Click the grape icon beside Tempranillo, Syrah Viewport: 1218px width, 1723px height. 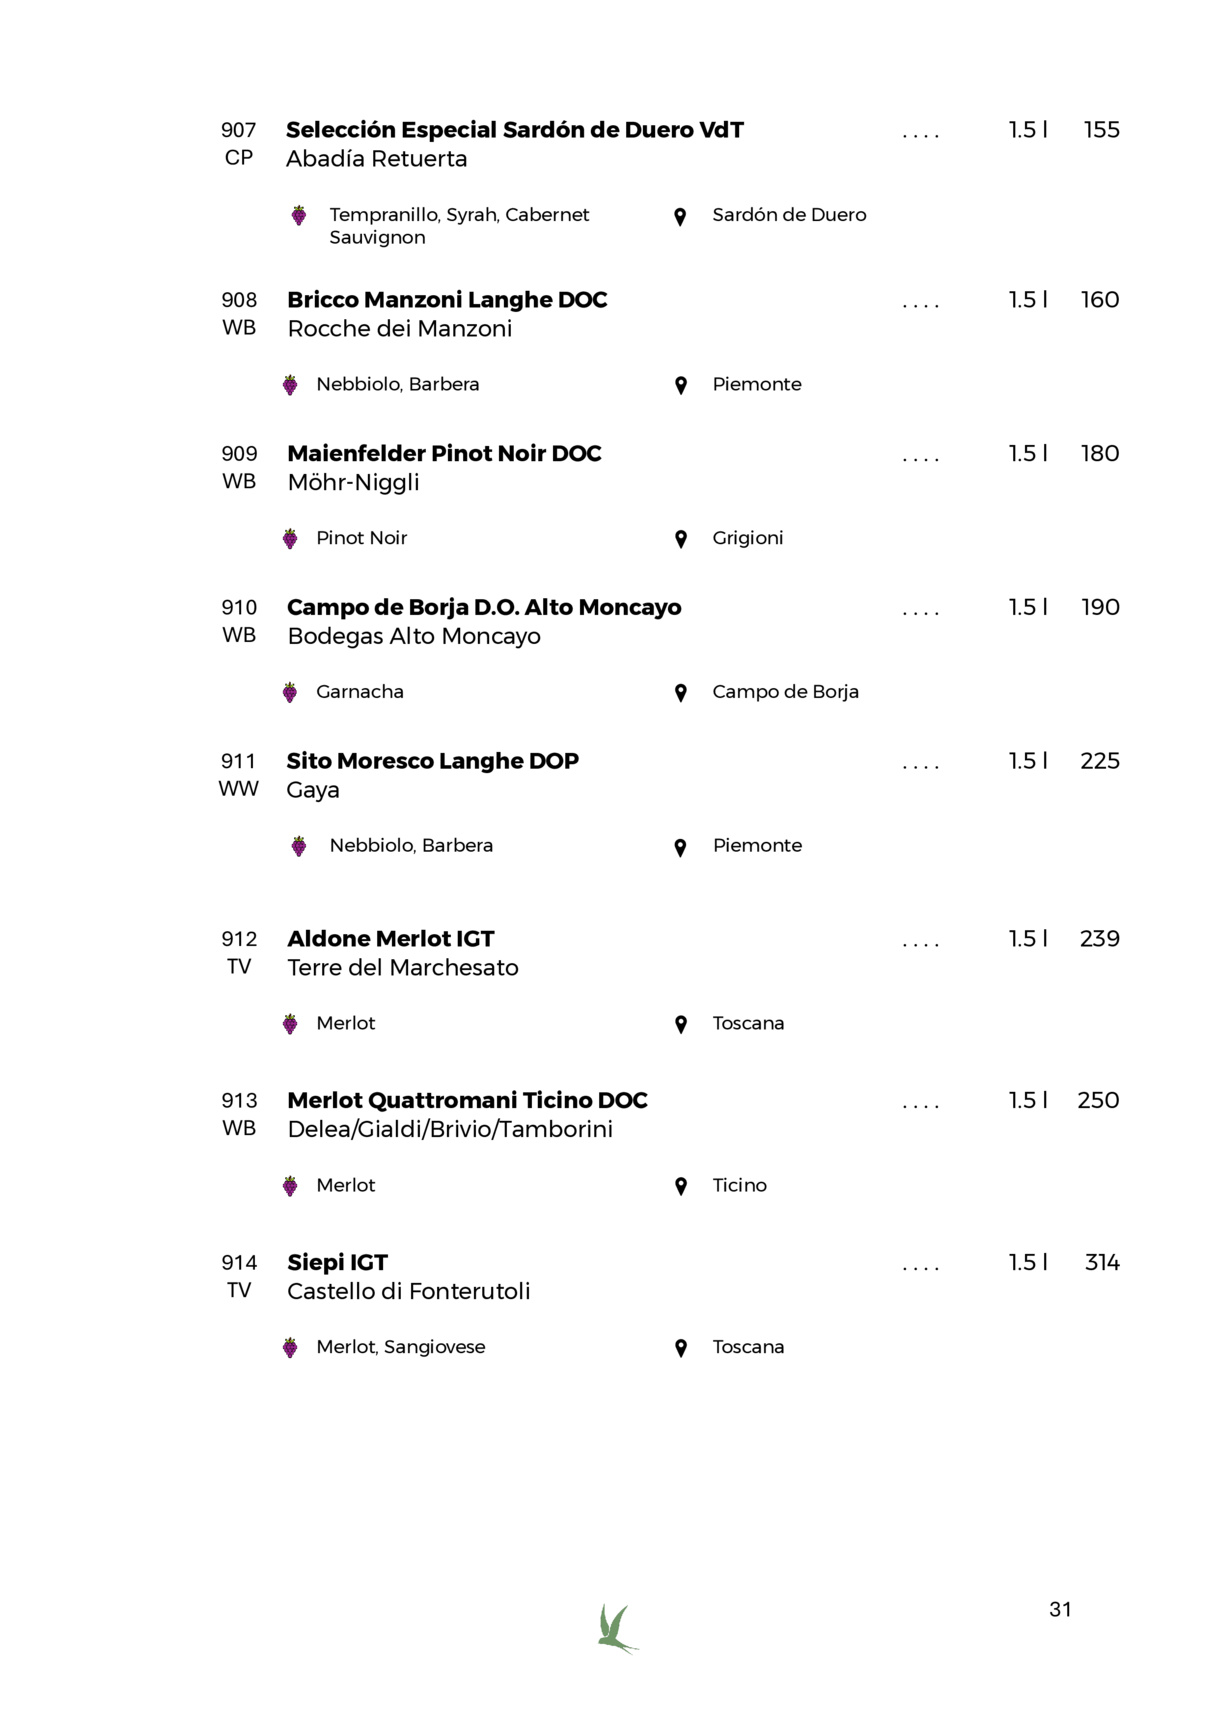point(298,215)
